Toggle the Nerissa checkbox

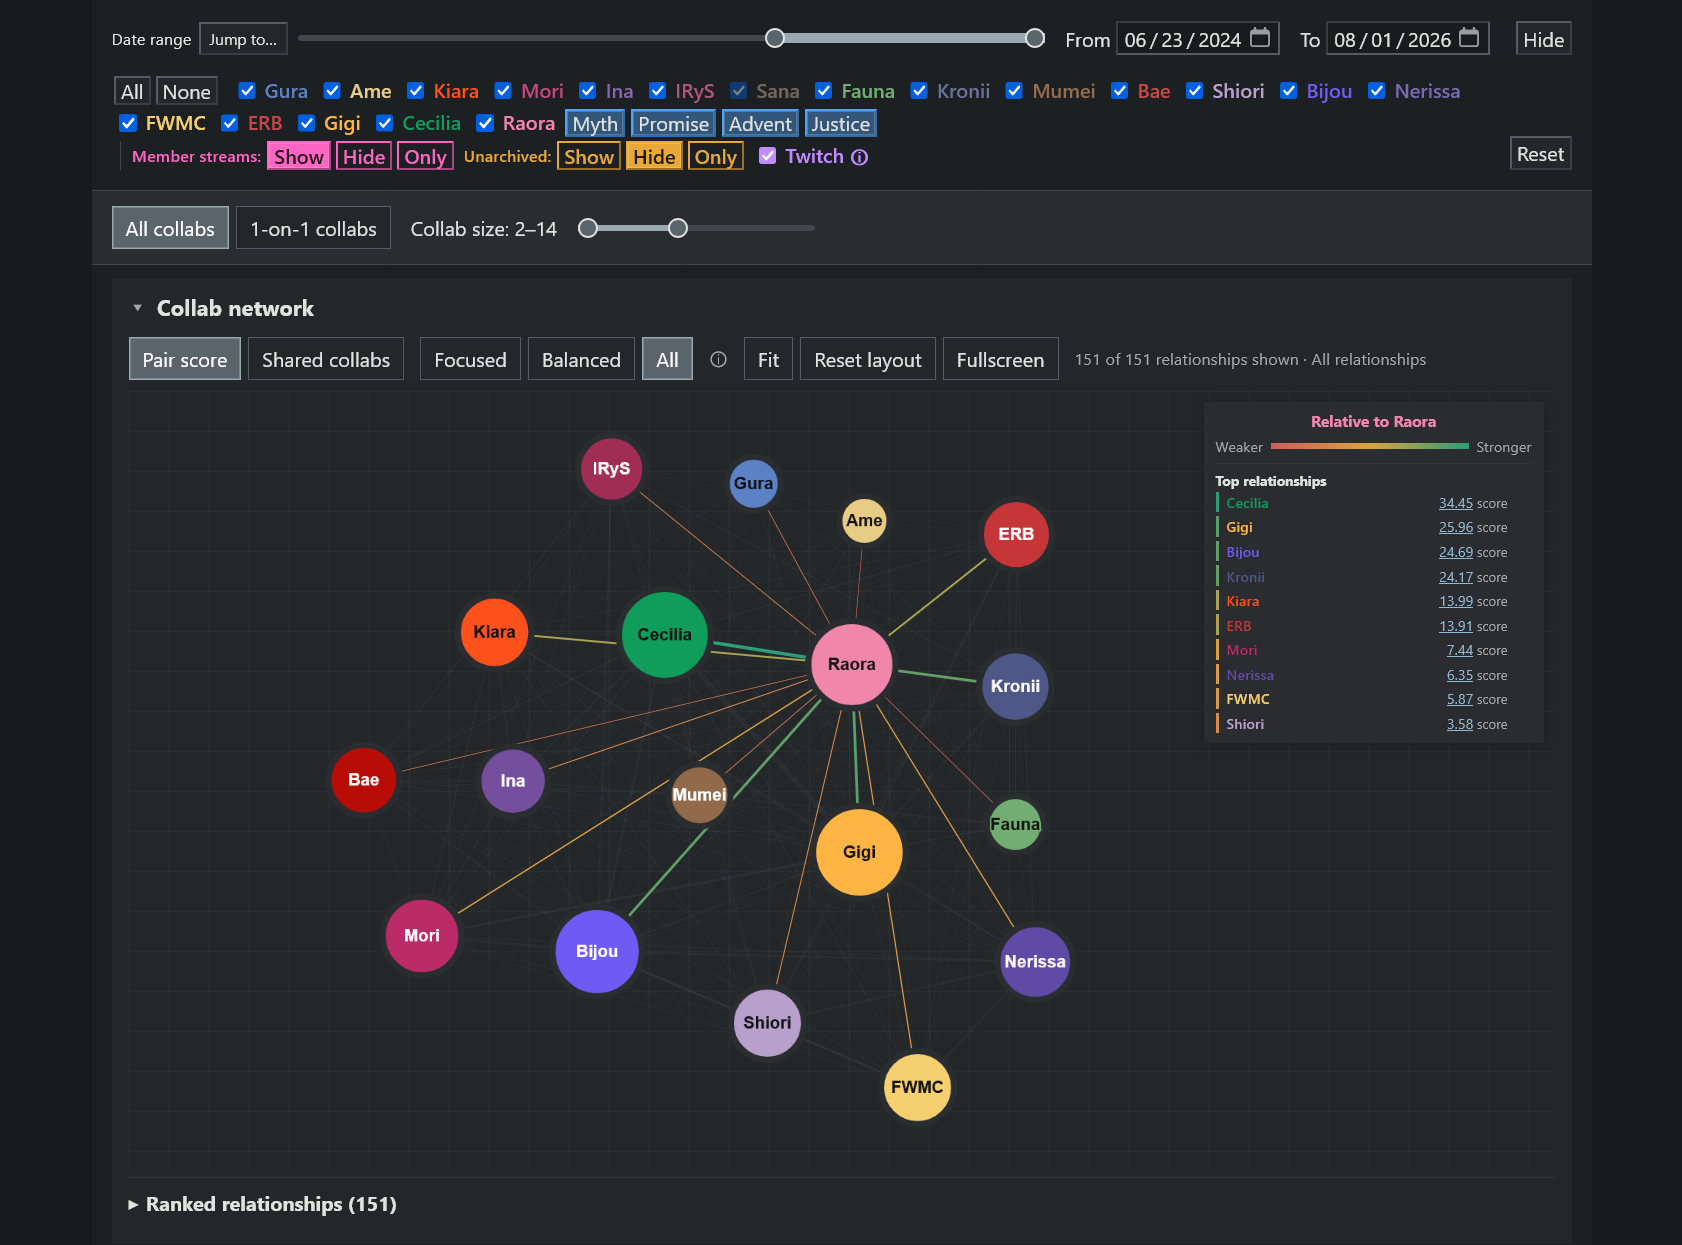coord(1377,91)
